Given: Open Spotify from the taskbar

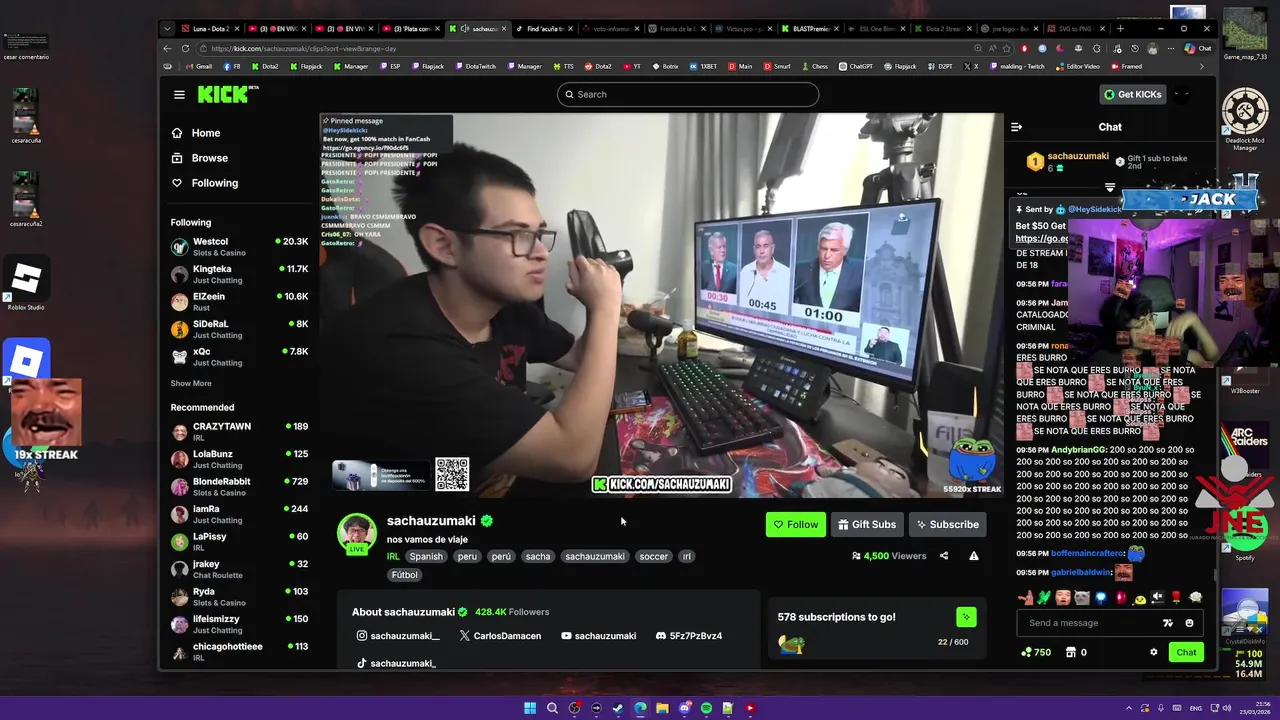Looking at the screenshot, I should click(x=706, y=708).
